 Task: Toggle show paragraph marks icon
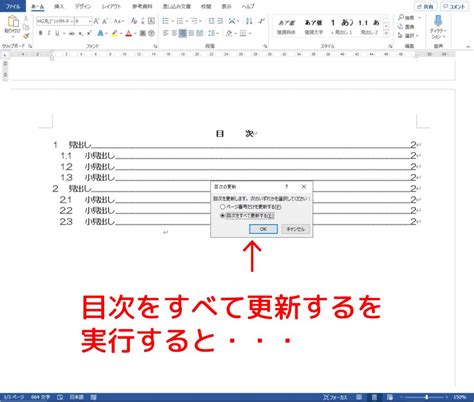coord(262,21)
